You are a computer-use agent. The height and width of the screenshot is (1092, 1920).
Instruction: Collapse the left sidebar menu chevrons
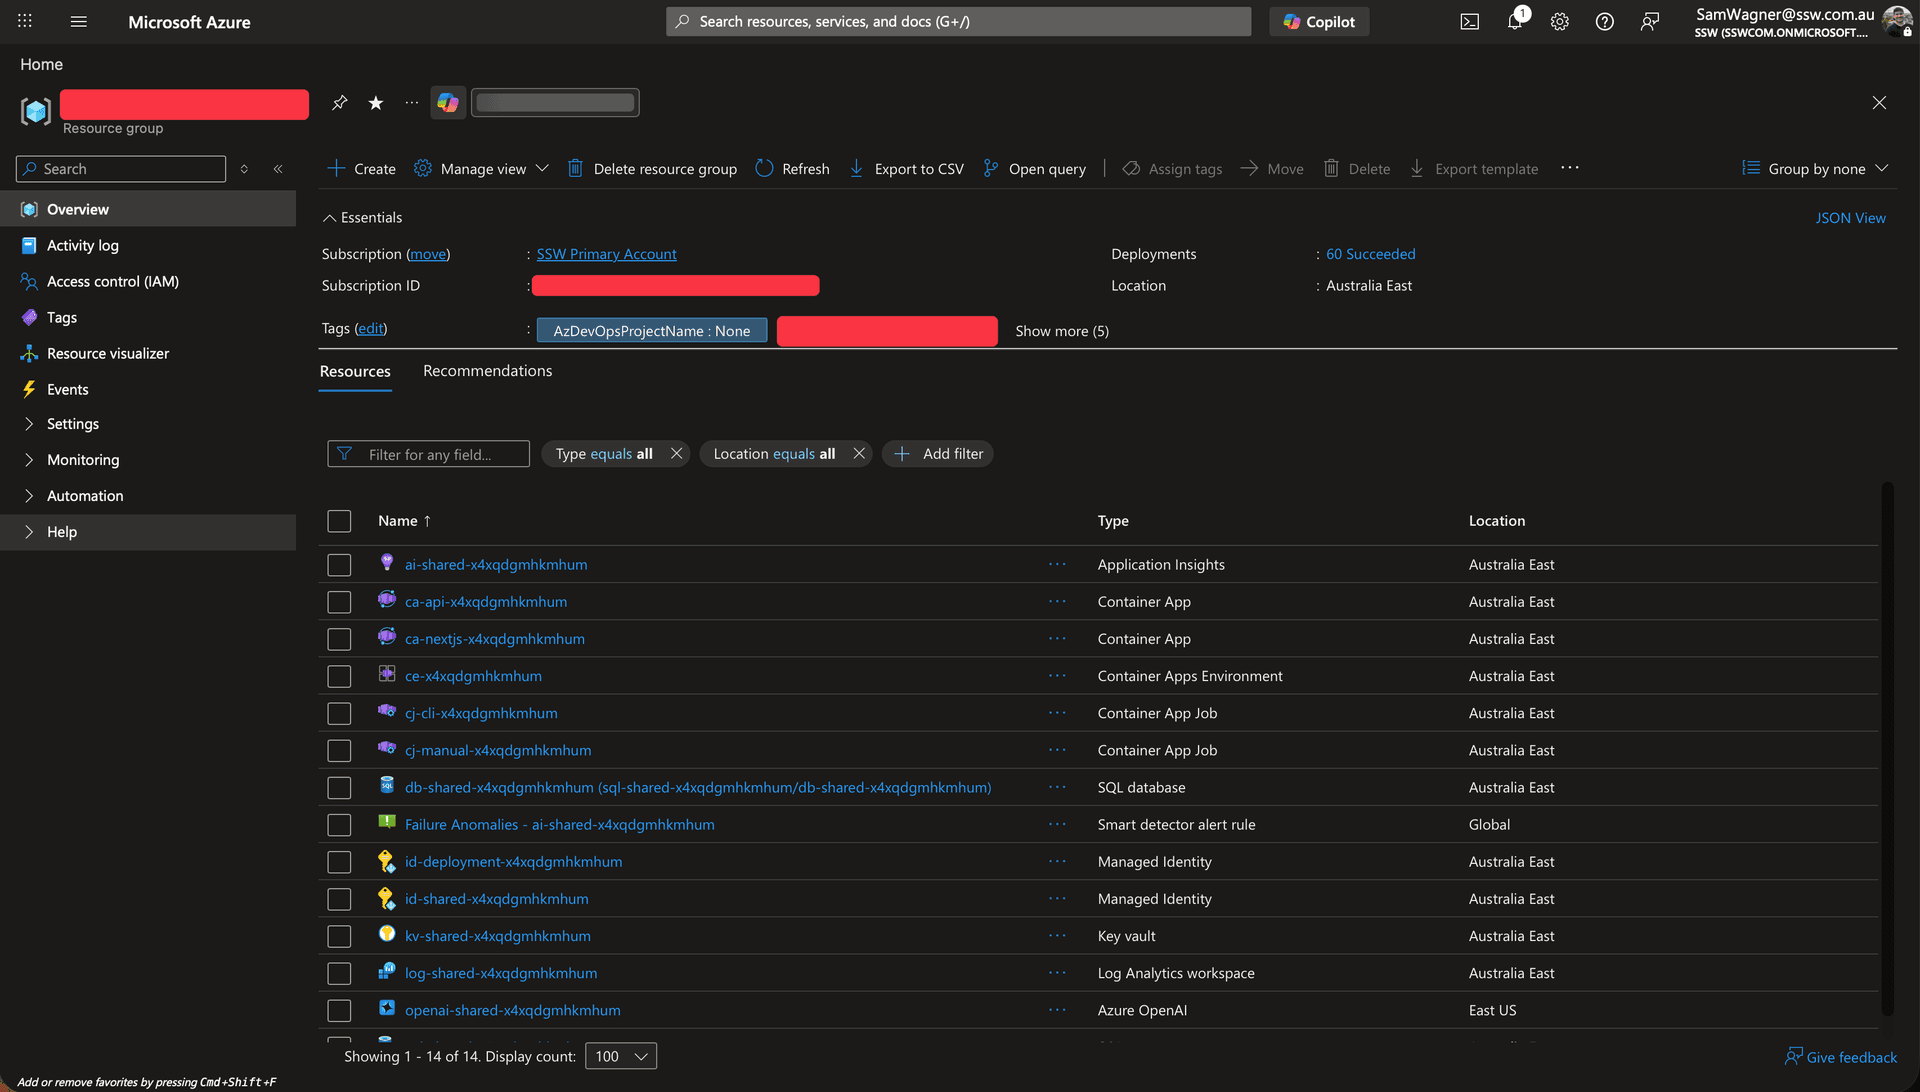coord(278,169)
